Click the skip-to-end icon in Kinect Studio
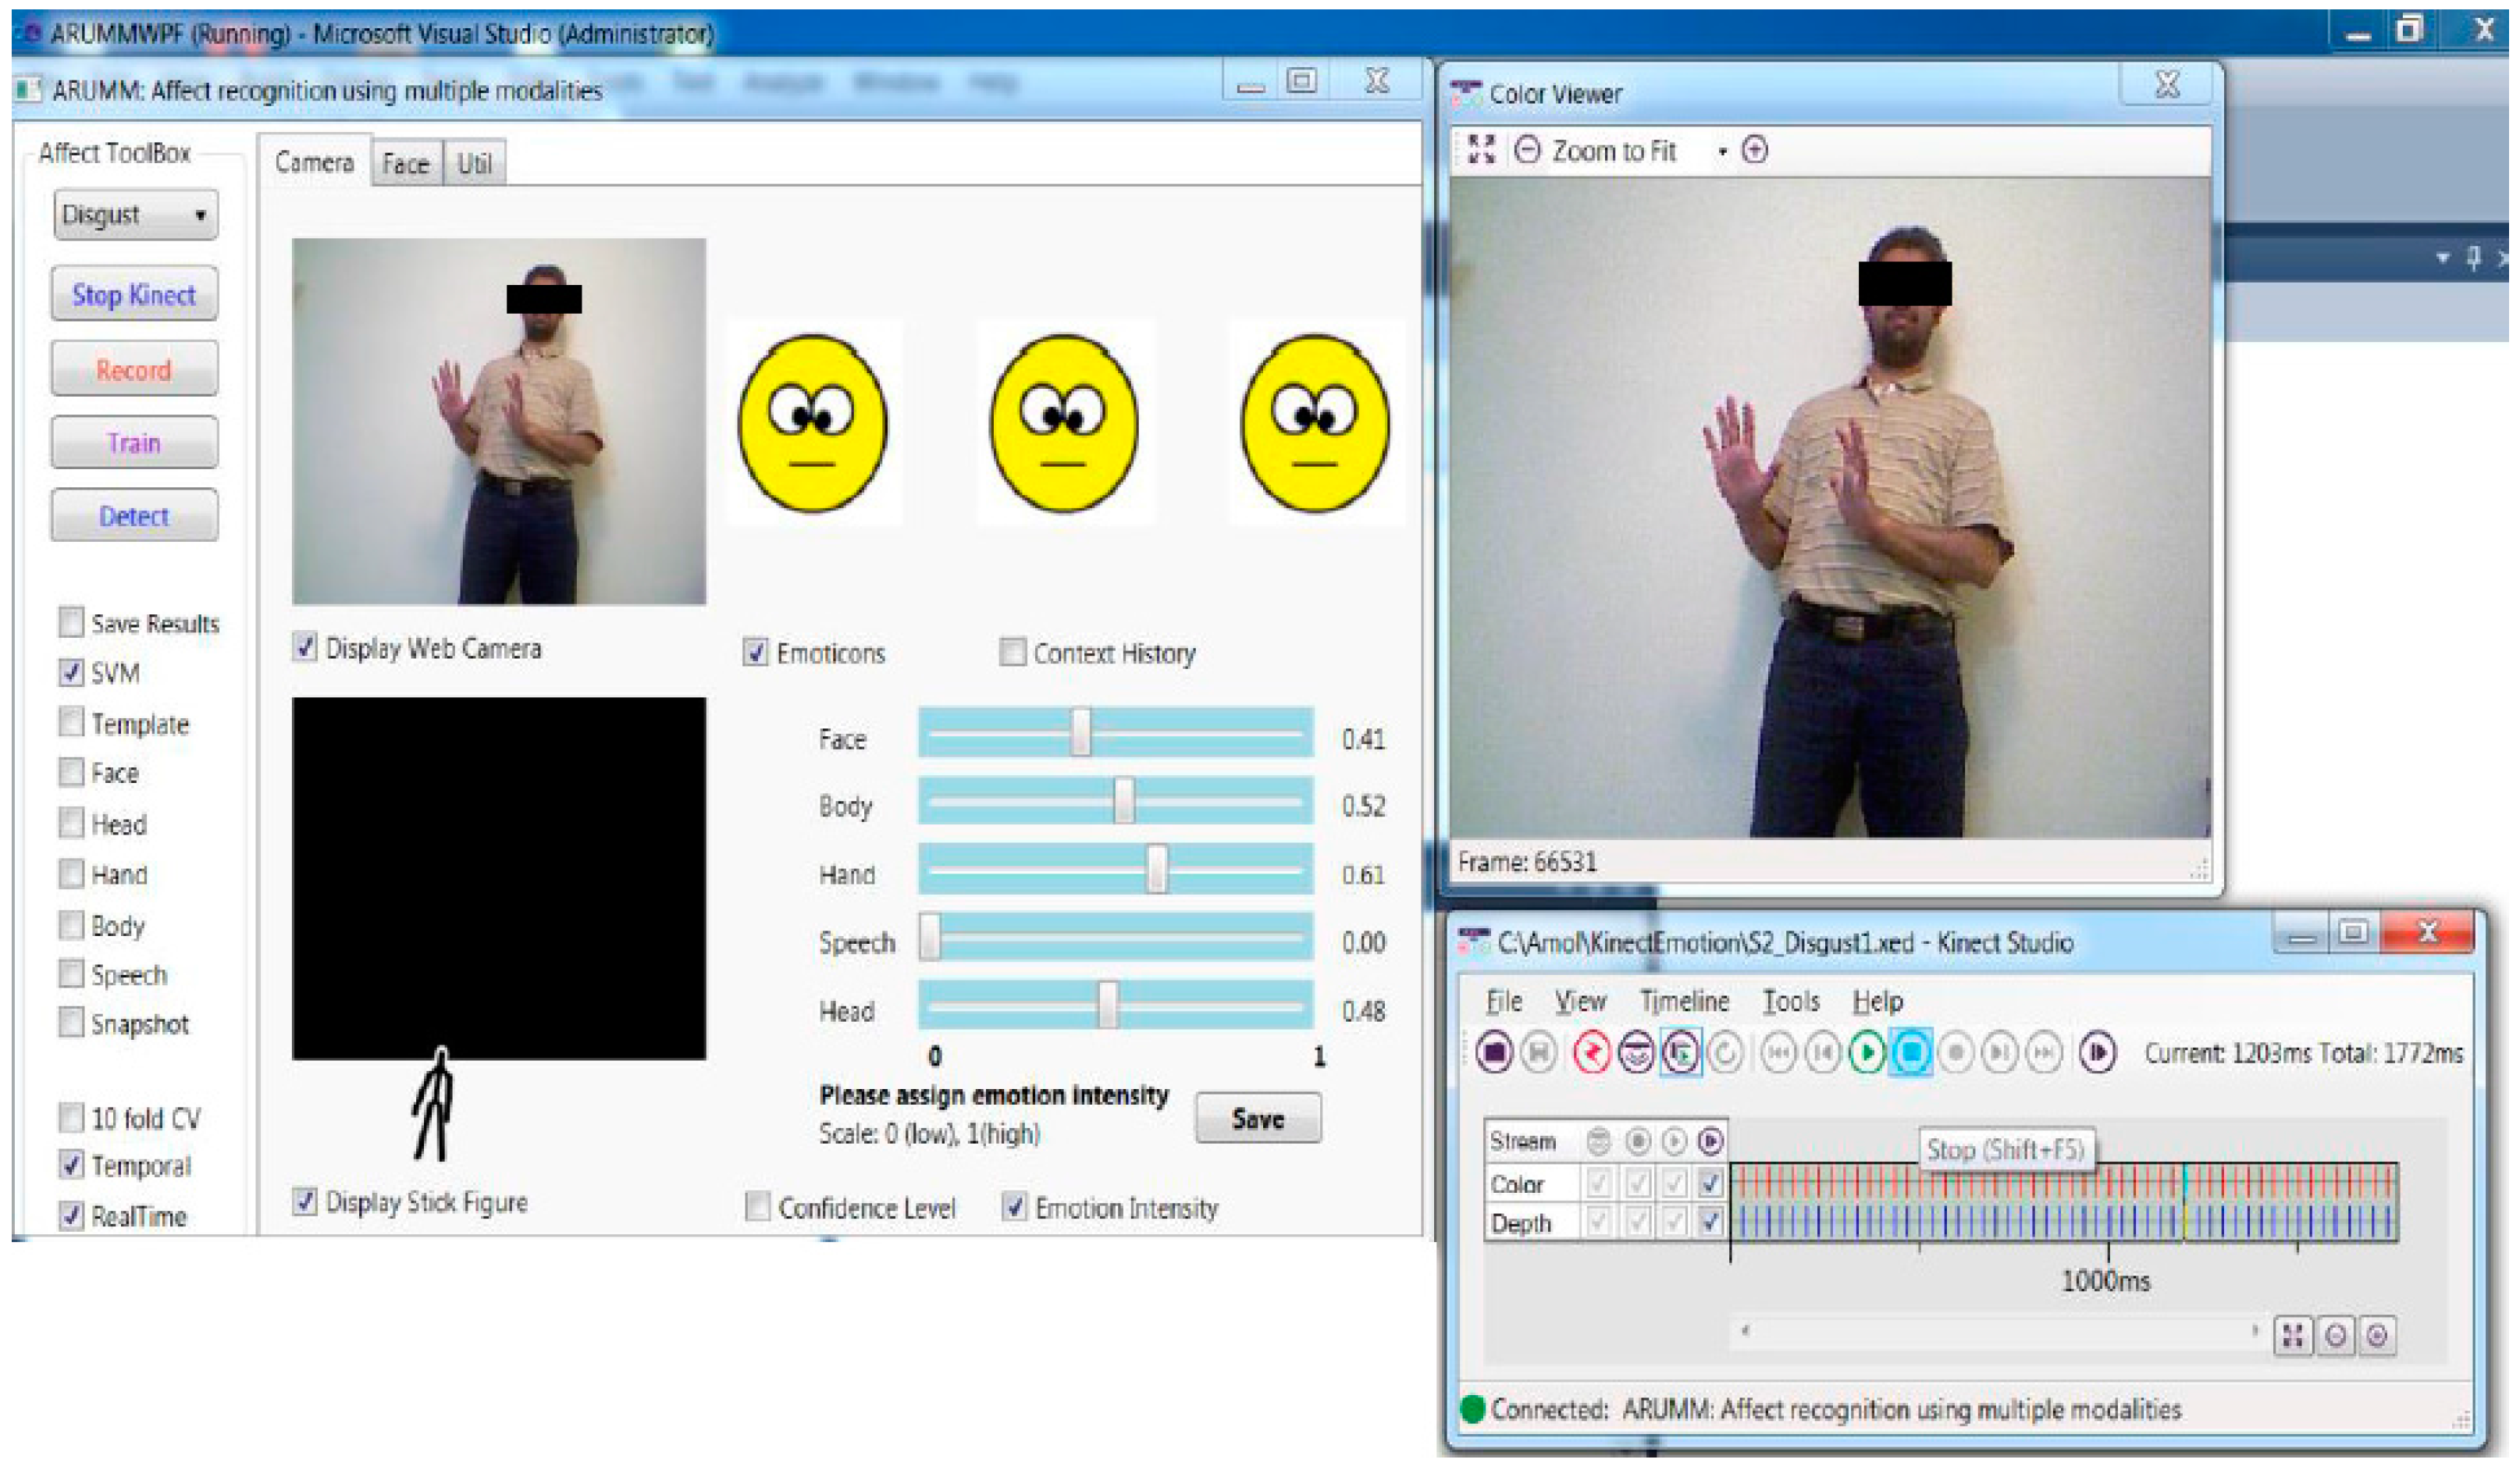Viewport: 2520px width, 1470px height. pos(2043,1052)
